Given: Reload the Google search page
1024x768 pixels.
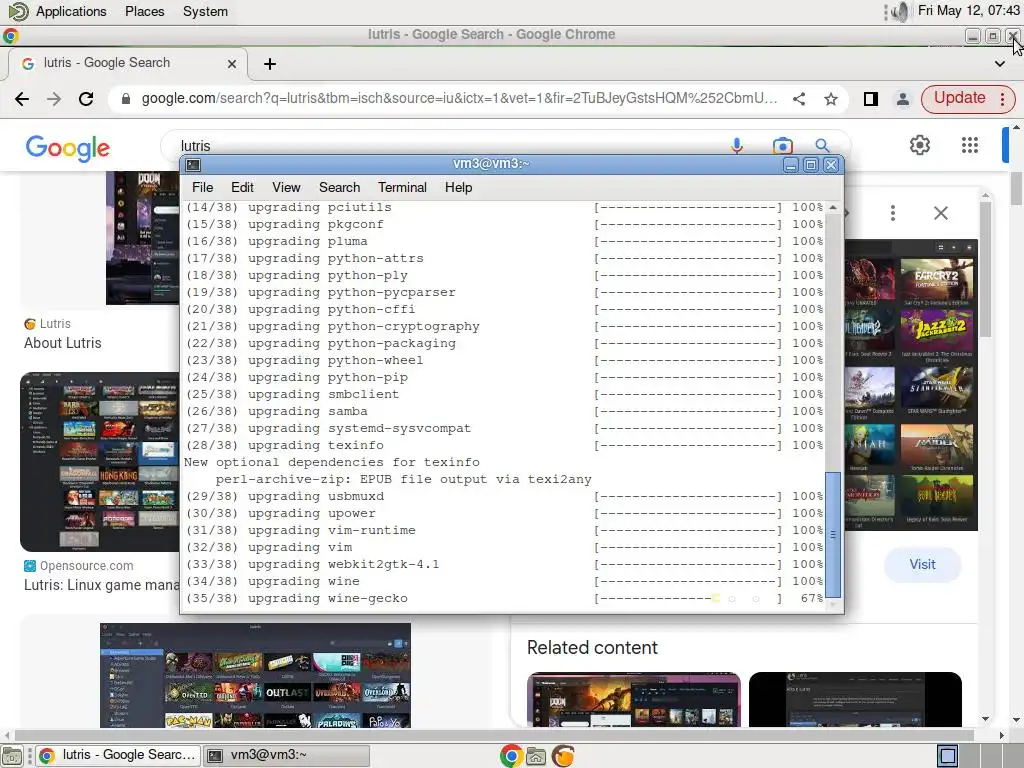Looking at the screenshot, I should pyautogui.click(x=86, y=99).
